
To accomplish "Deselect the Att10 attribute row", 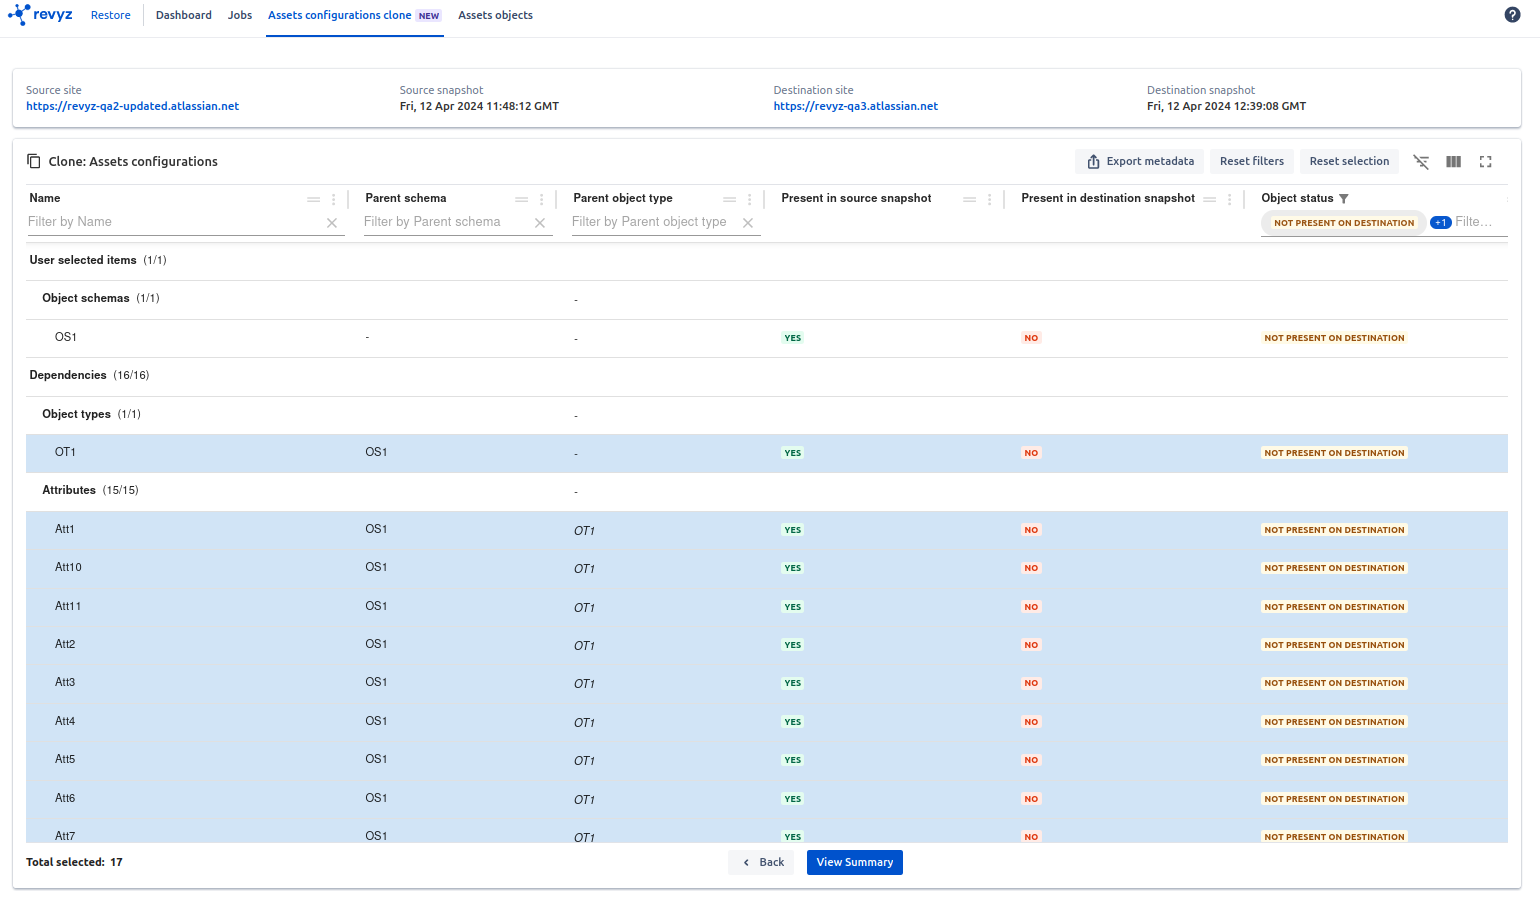I will coord(767,568).
